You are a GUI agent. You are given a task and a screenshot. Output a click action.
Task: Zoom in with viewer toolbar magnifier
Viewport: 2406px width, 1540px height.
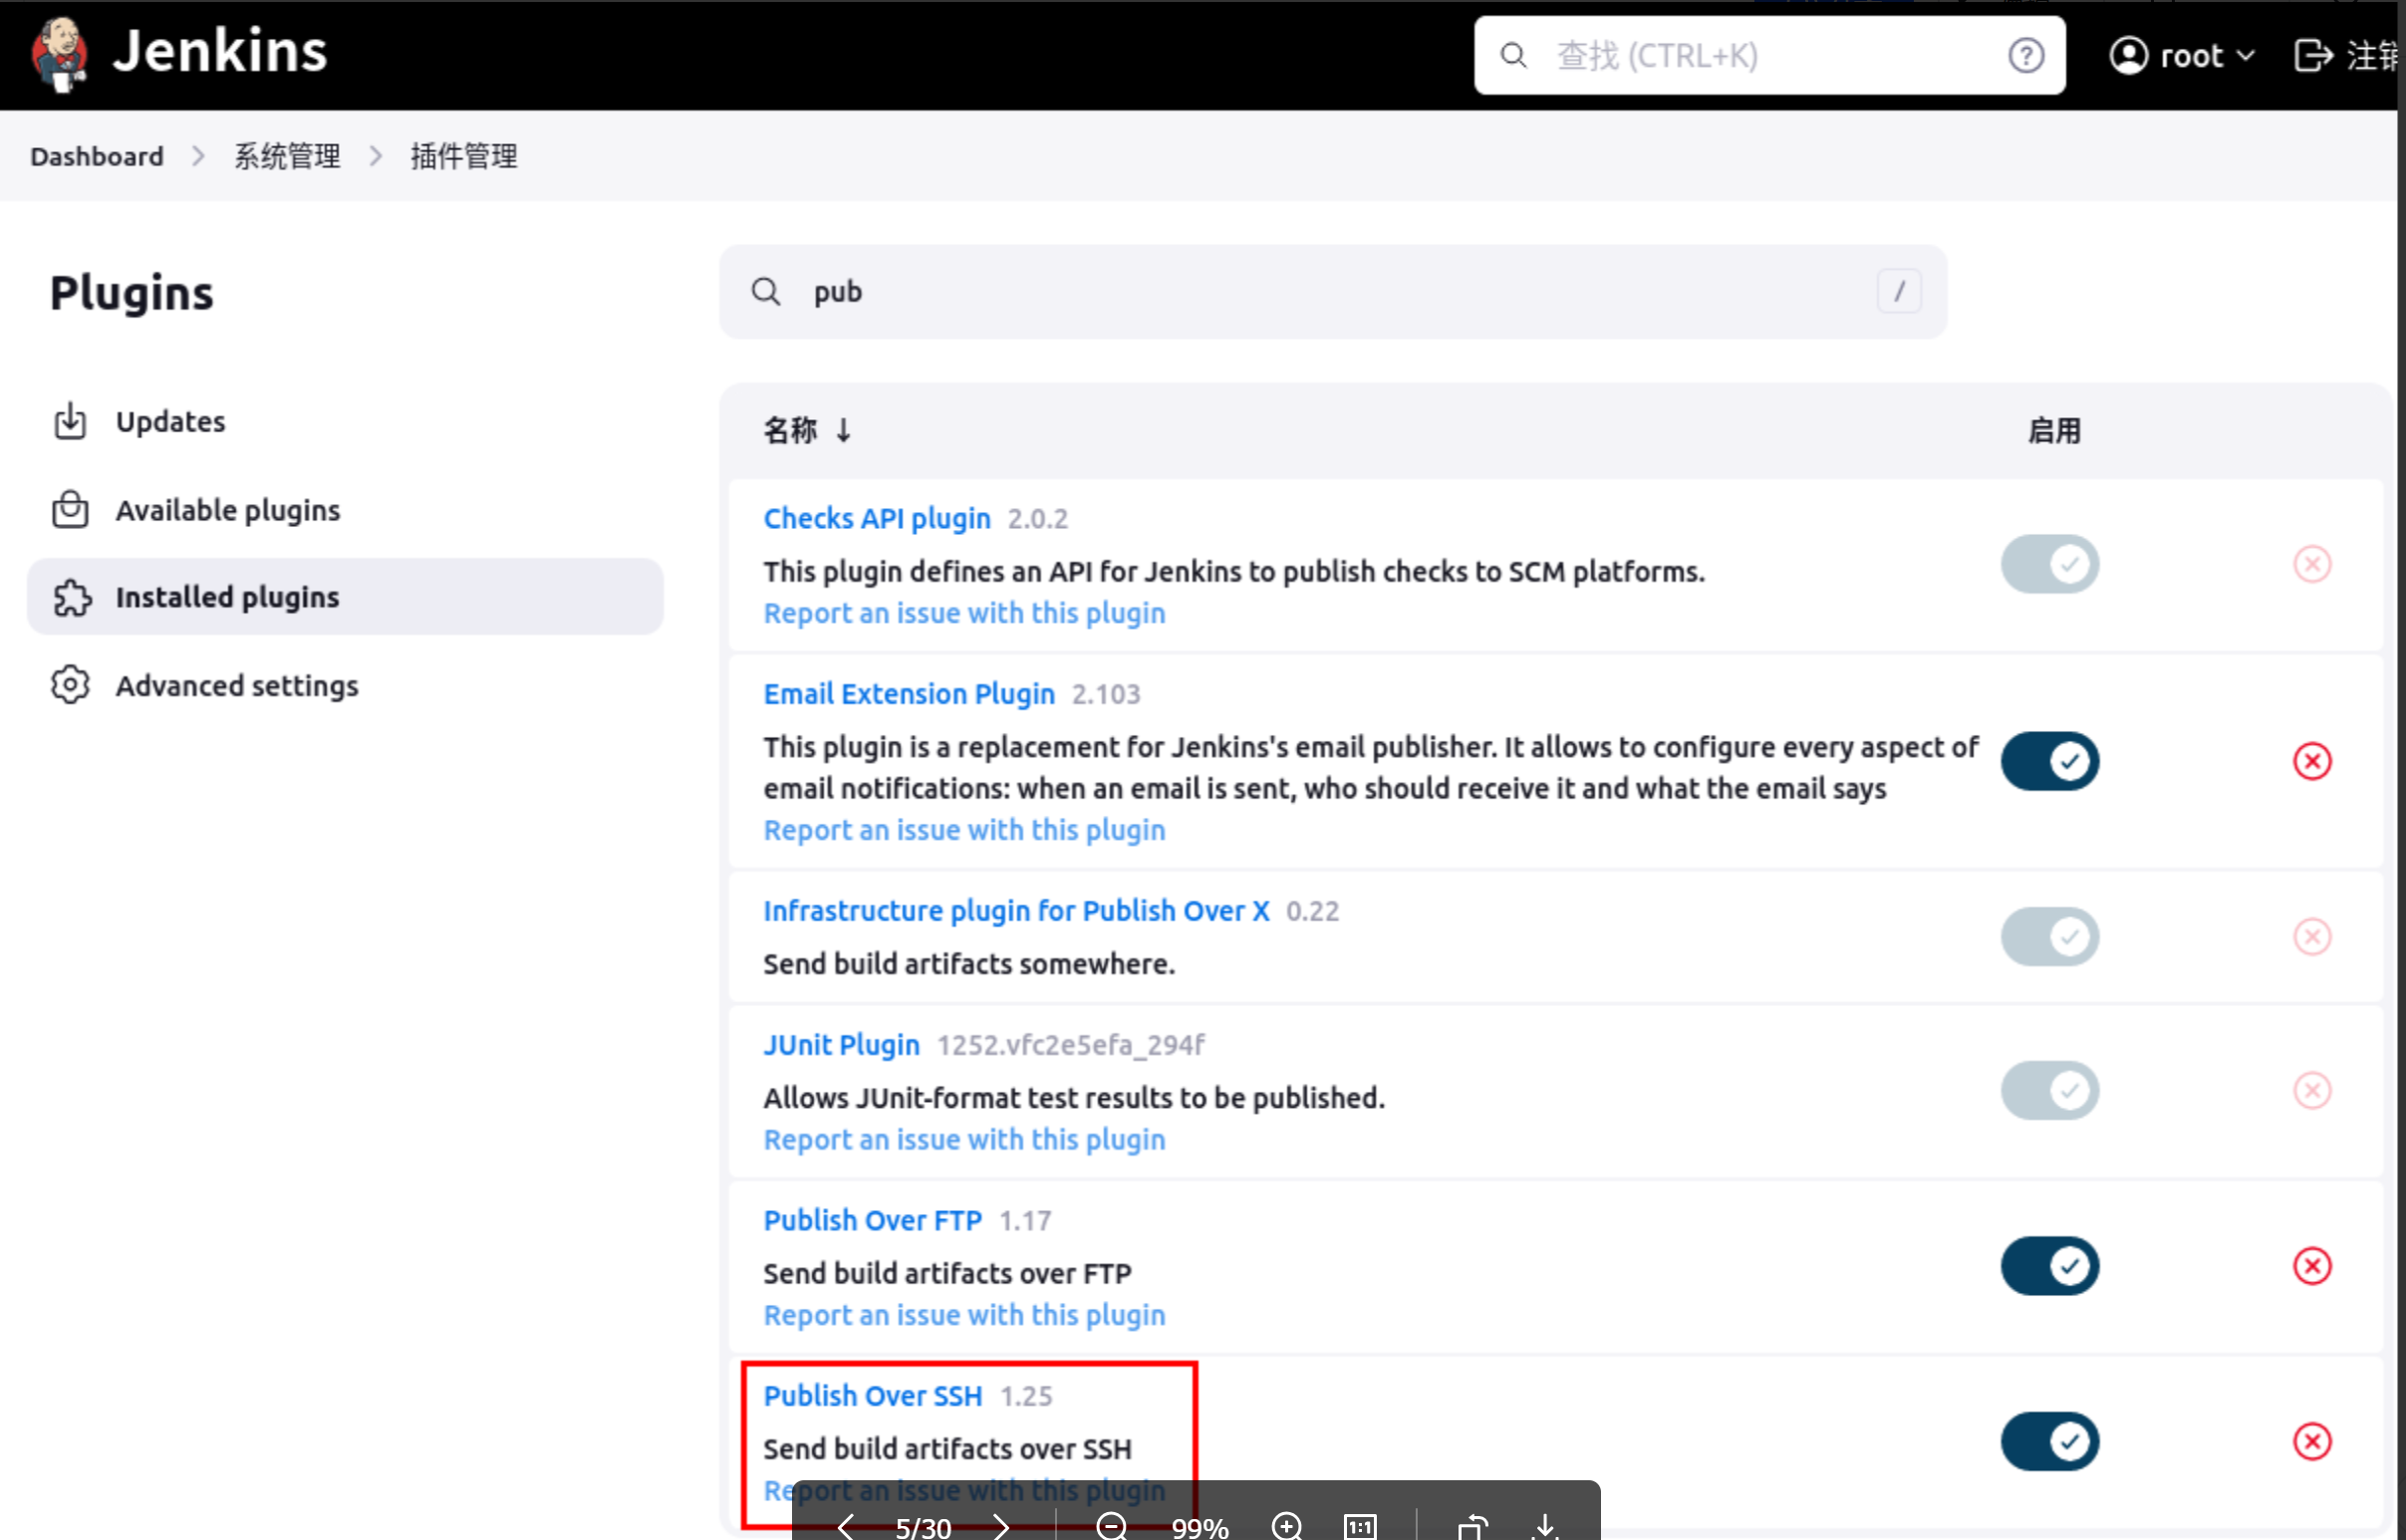(1287, 1527)
